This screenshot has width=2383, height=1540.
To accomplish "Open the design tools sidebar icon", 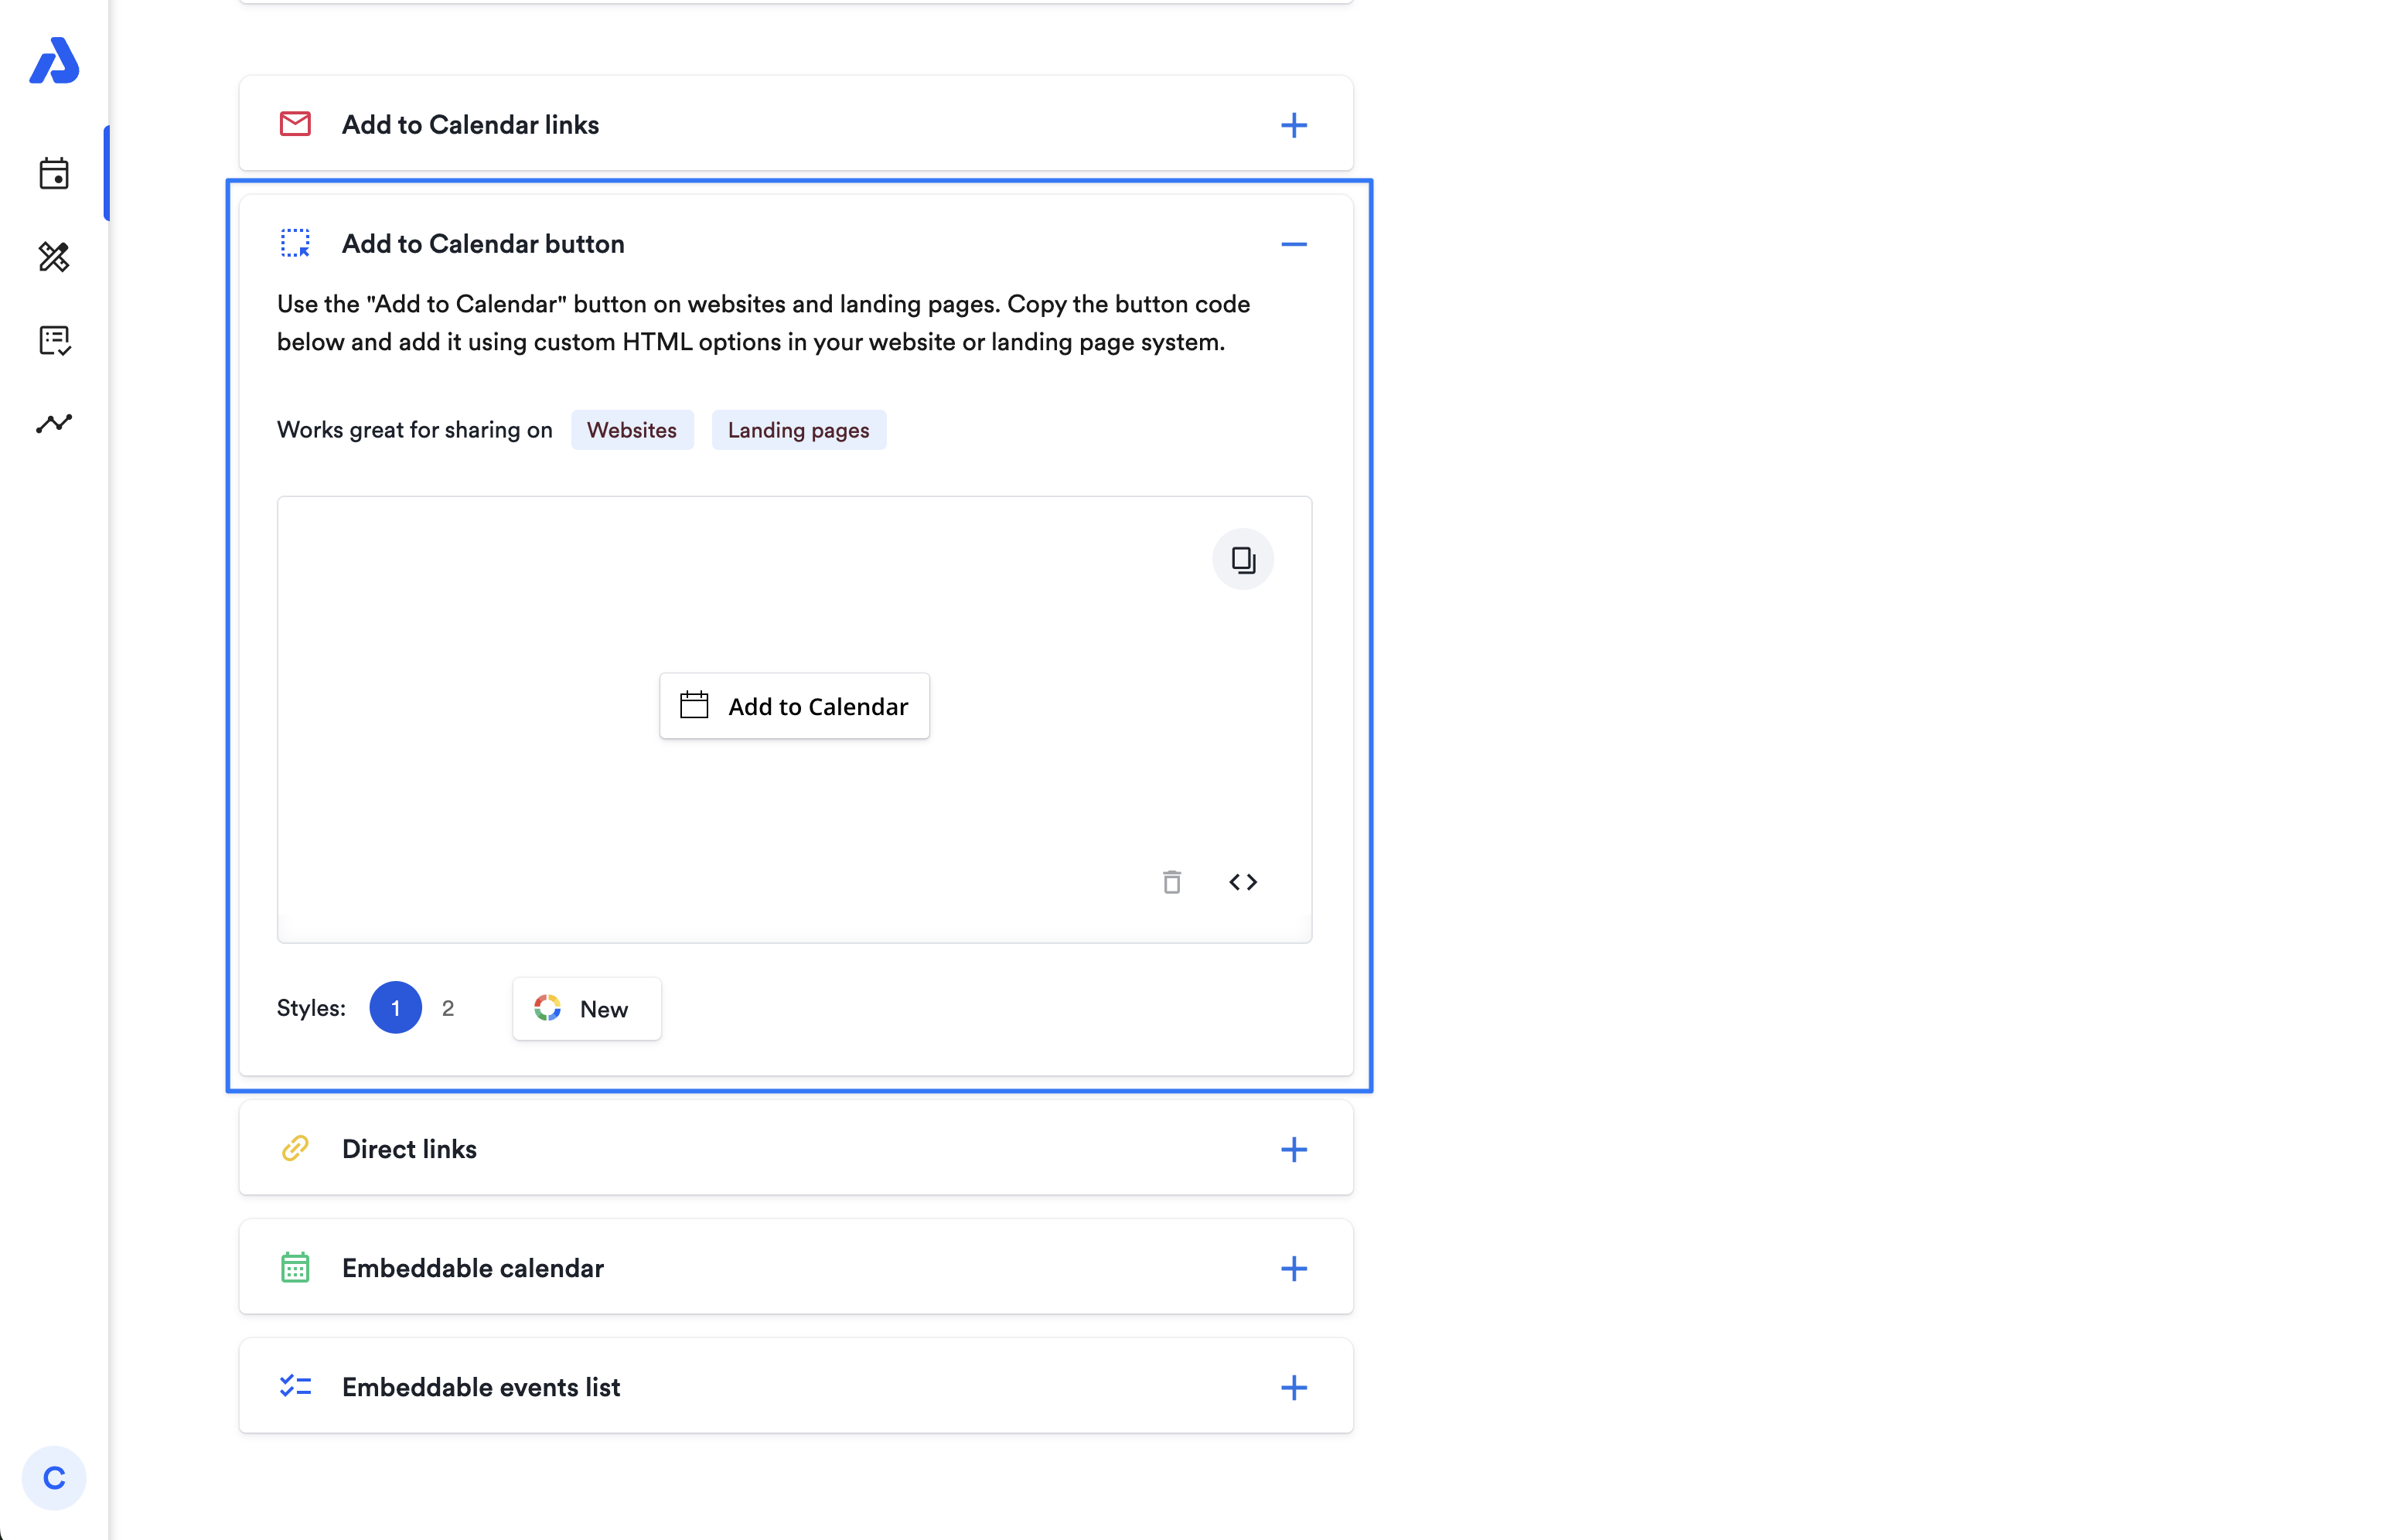I will tap(54, 257).
